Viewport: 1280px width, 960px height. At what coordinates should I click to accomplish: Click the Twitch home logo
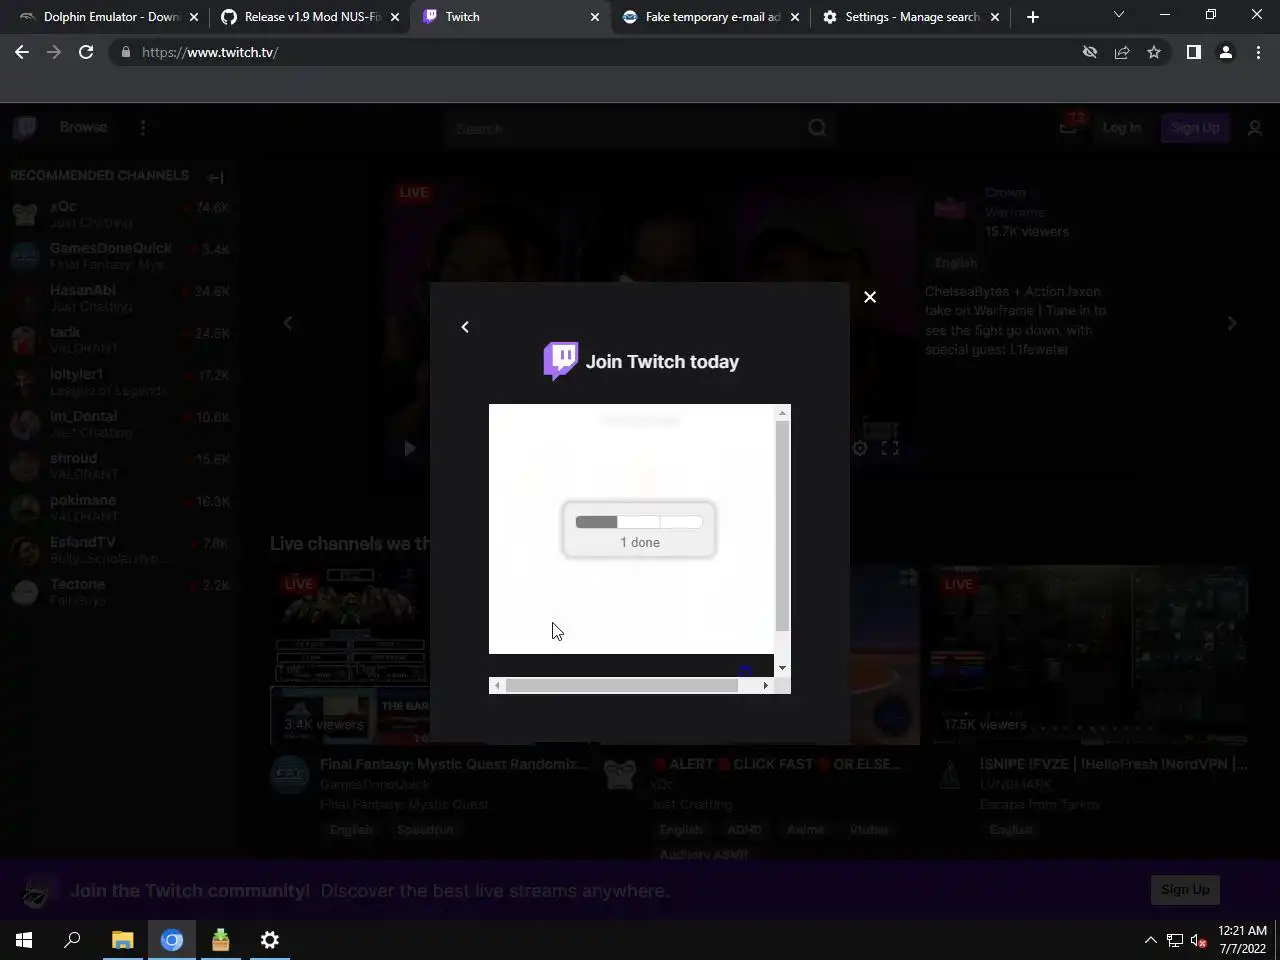[25, 128]
